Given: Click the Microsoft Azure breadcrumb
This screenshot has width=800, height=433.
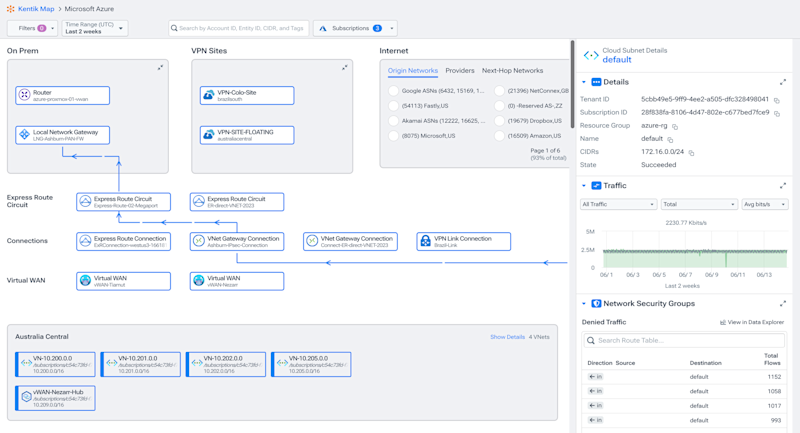Looking at the screenshot, I should tap(89, 9).
